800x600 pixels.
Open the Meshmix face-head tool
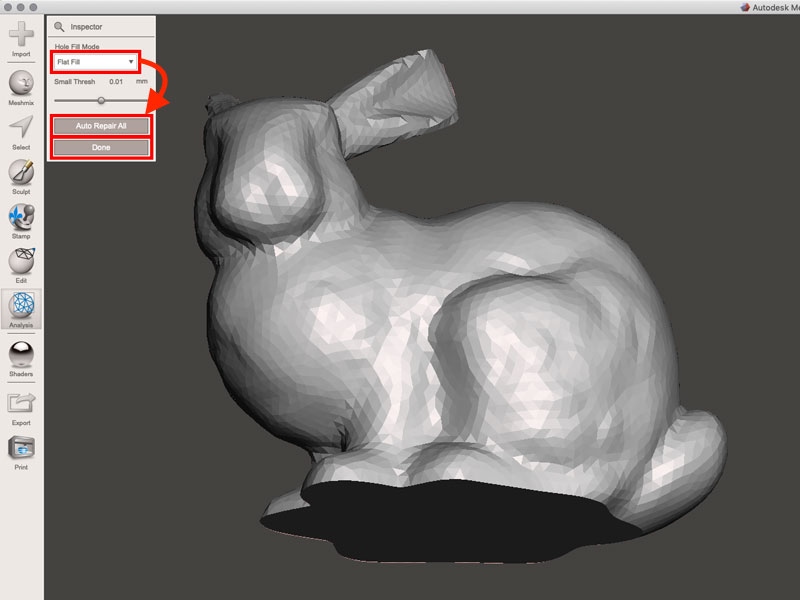coord(21,82)
